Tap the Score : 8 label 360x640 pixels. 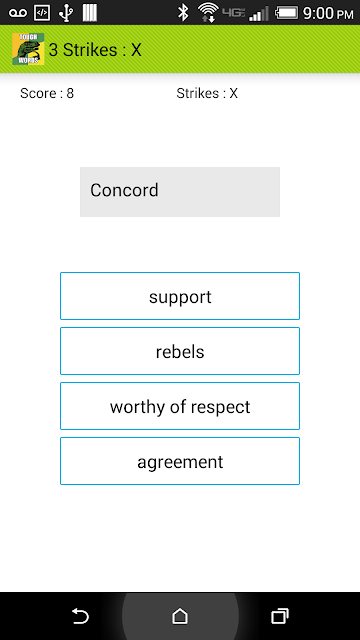(47, 93)
